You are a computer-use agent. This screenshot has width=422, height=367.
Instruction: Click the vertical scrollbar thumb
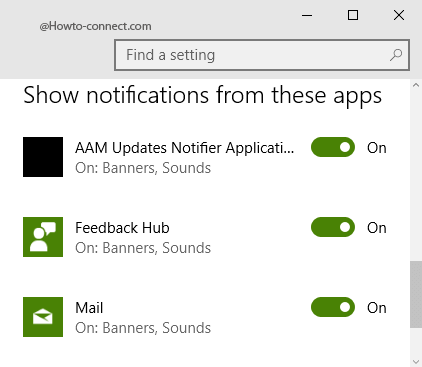coord(416,295)
